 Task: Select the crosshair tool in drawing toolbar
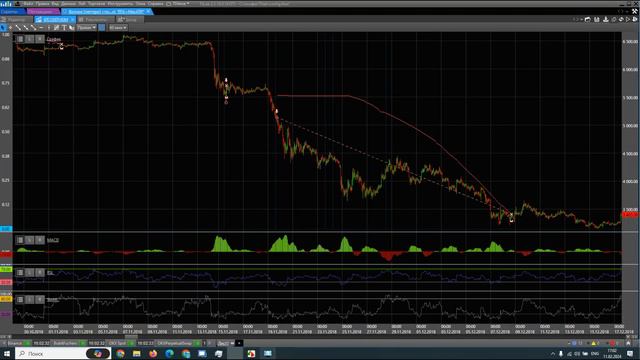[10, 28]
